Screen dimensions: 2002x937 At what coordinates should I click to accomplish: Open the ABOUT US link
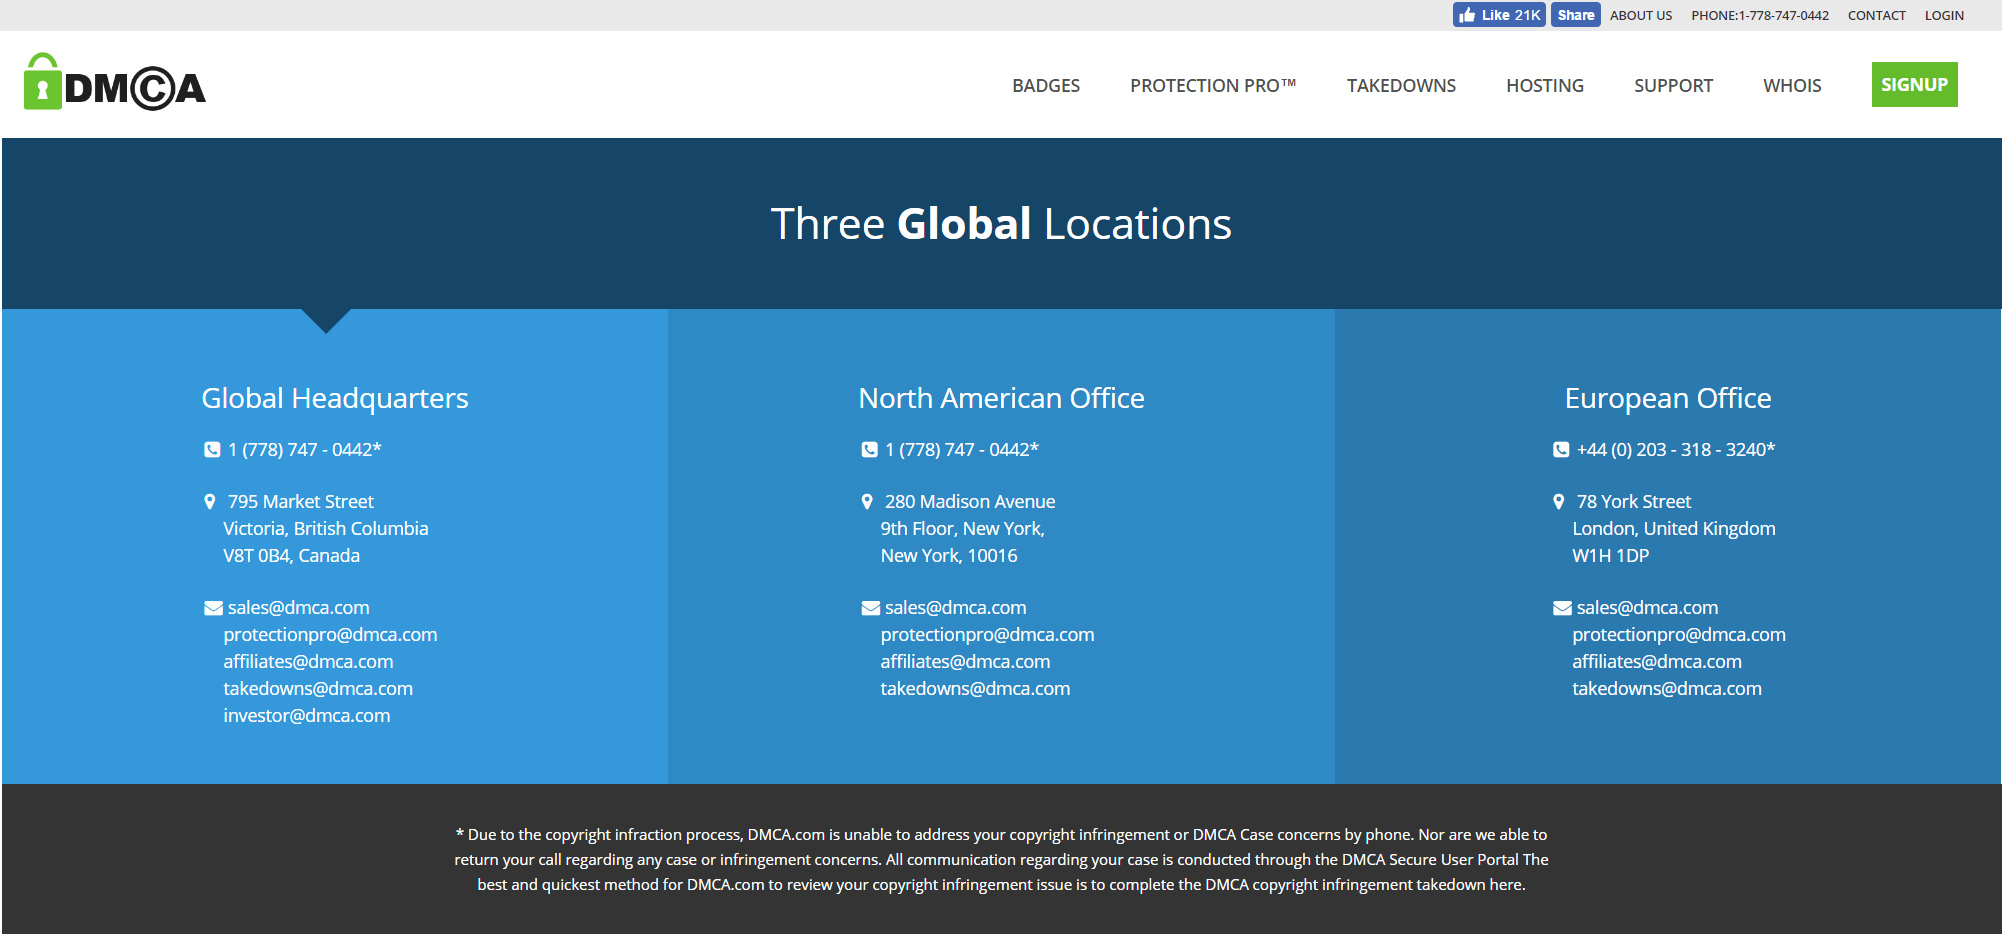click(1640, 16)
